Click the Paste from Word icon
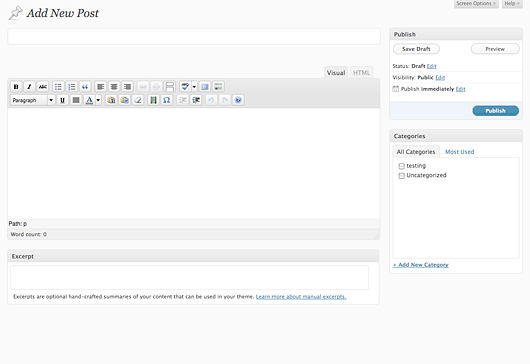This screenshot has height=364, width=530. 125,100
